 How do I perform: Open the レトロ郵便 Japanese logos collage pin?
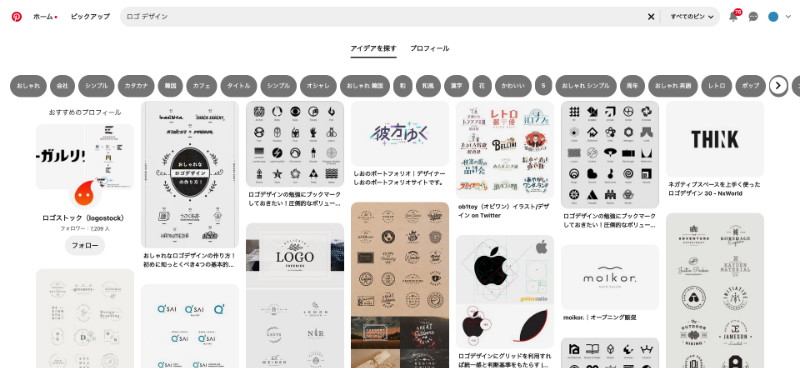point(505,150)
